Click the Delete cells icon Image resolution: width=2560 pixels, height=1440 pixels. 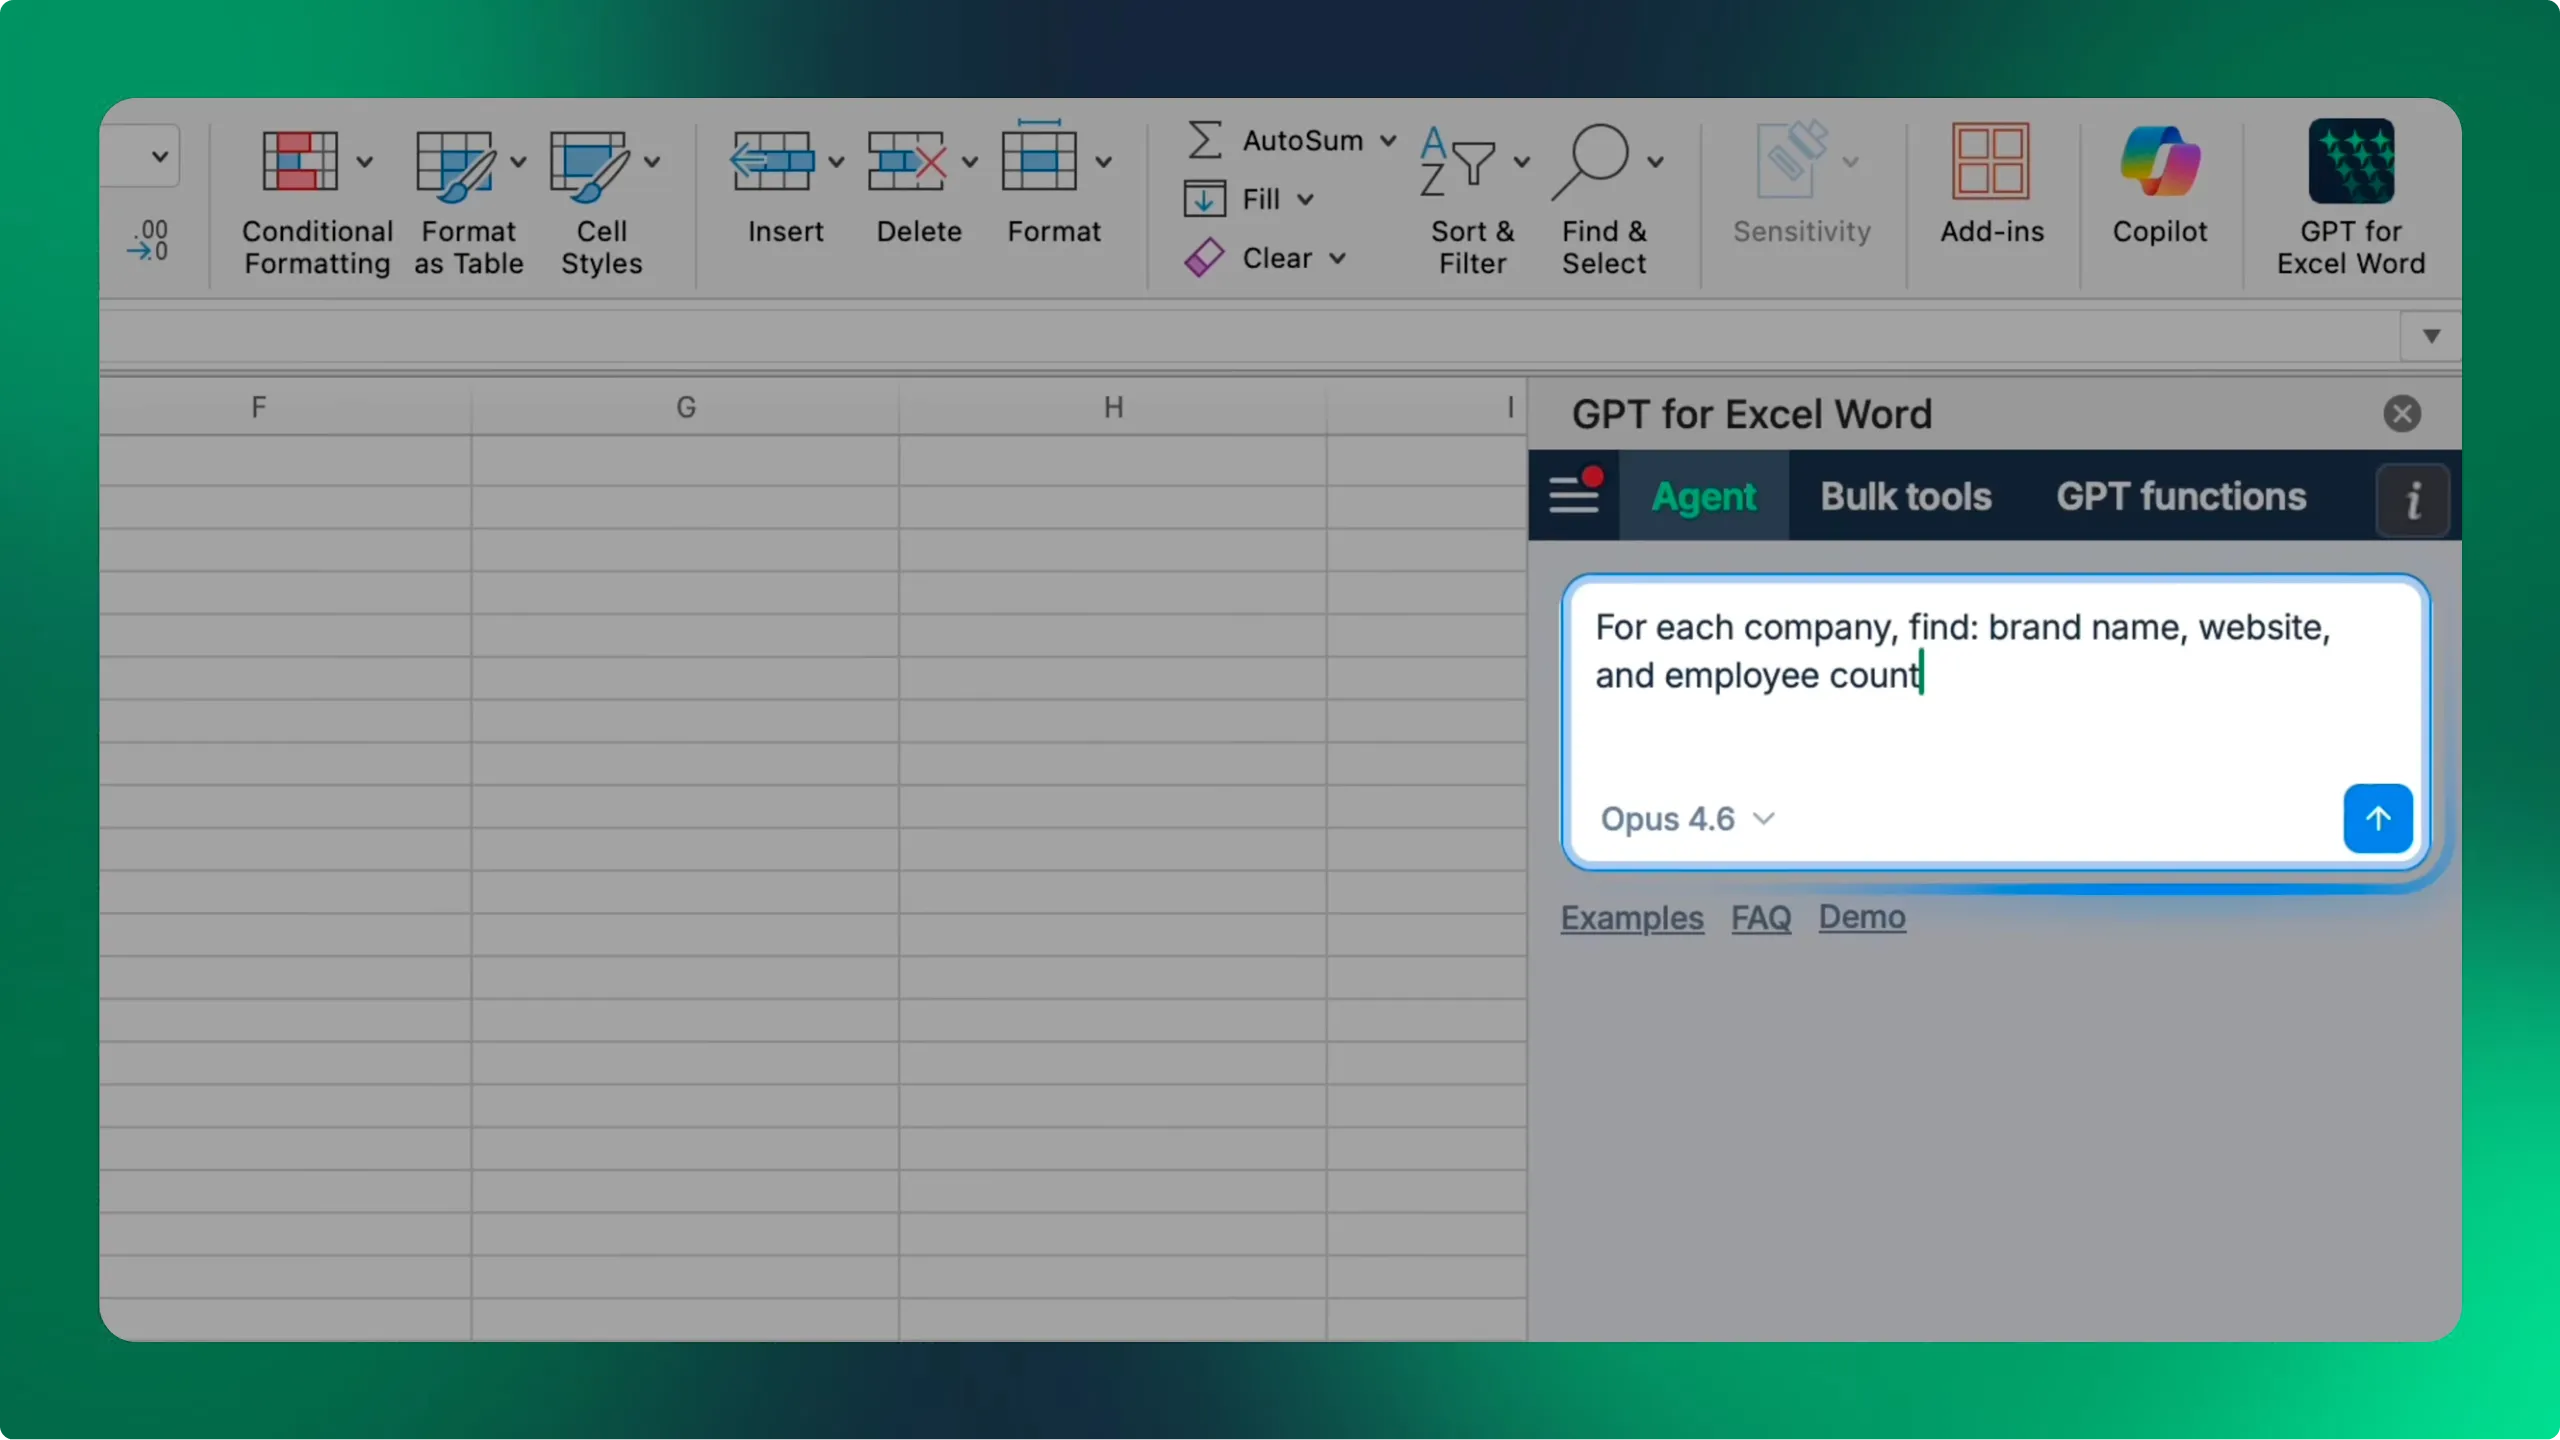(906, 162)
